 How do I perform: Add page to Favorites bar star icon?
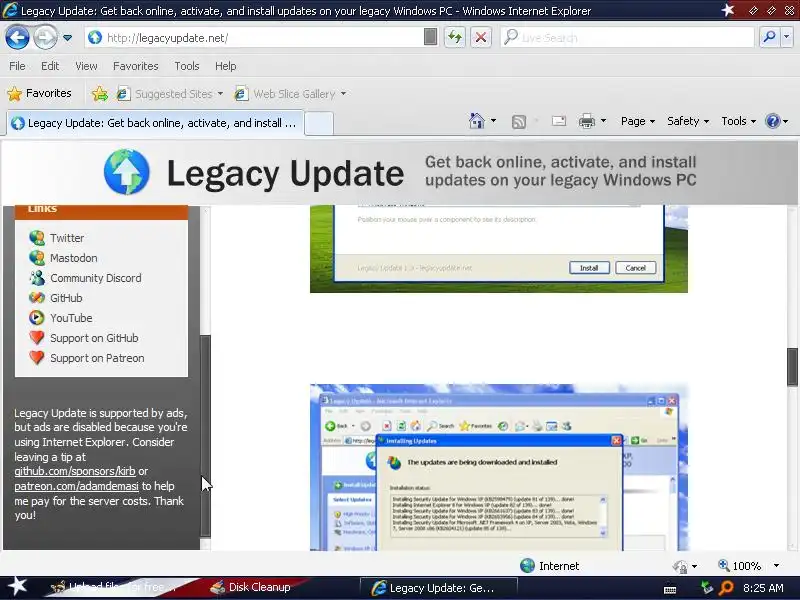coord(99,93)
